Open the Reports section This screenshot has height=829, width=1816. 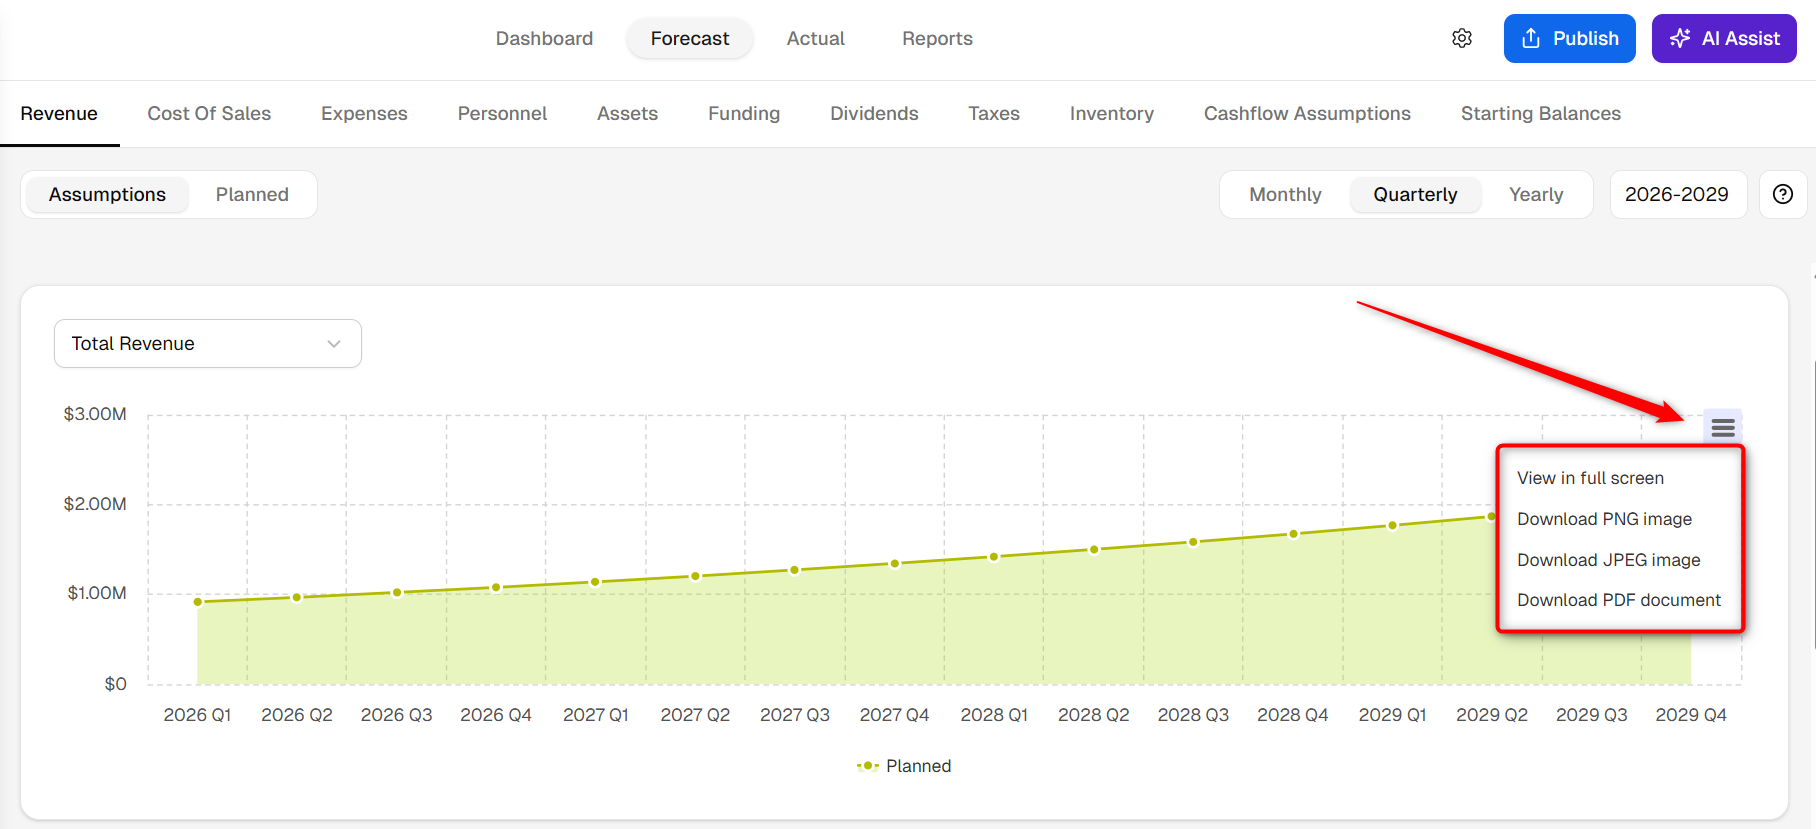click(937, 38)
